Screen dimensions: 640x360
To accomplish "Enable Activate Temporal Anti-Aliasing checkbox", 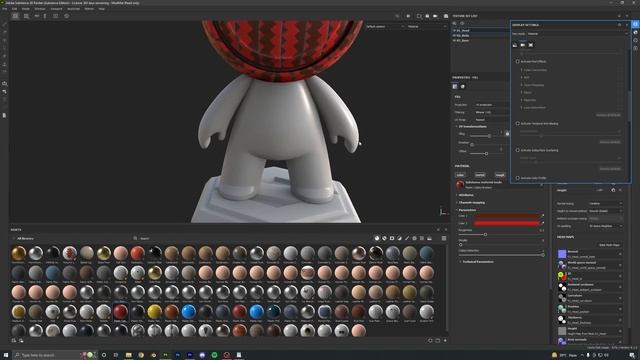I will point(518,123).
